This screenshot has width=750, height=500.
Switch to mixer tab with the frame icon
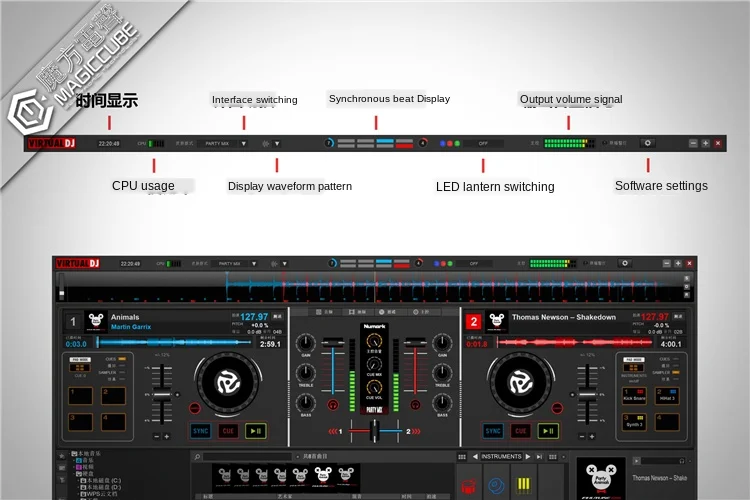click(x=357, y=312)
